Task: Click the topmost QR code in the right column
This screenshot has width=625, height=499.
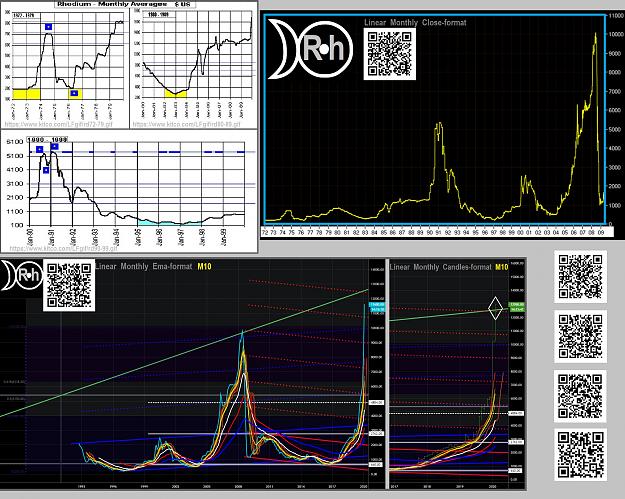Action: (580, 277)
